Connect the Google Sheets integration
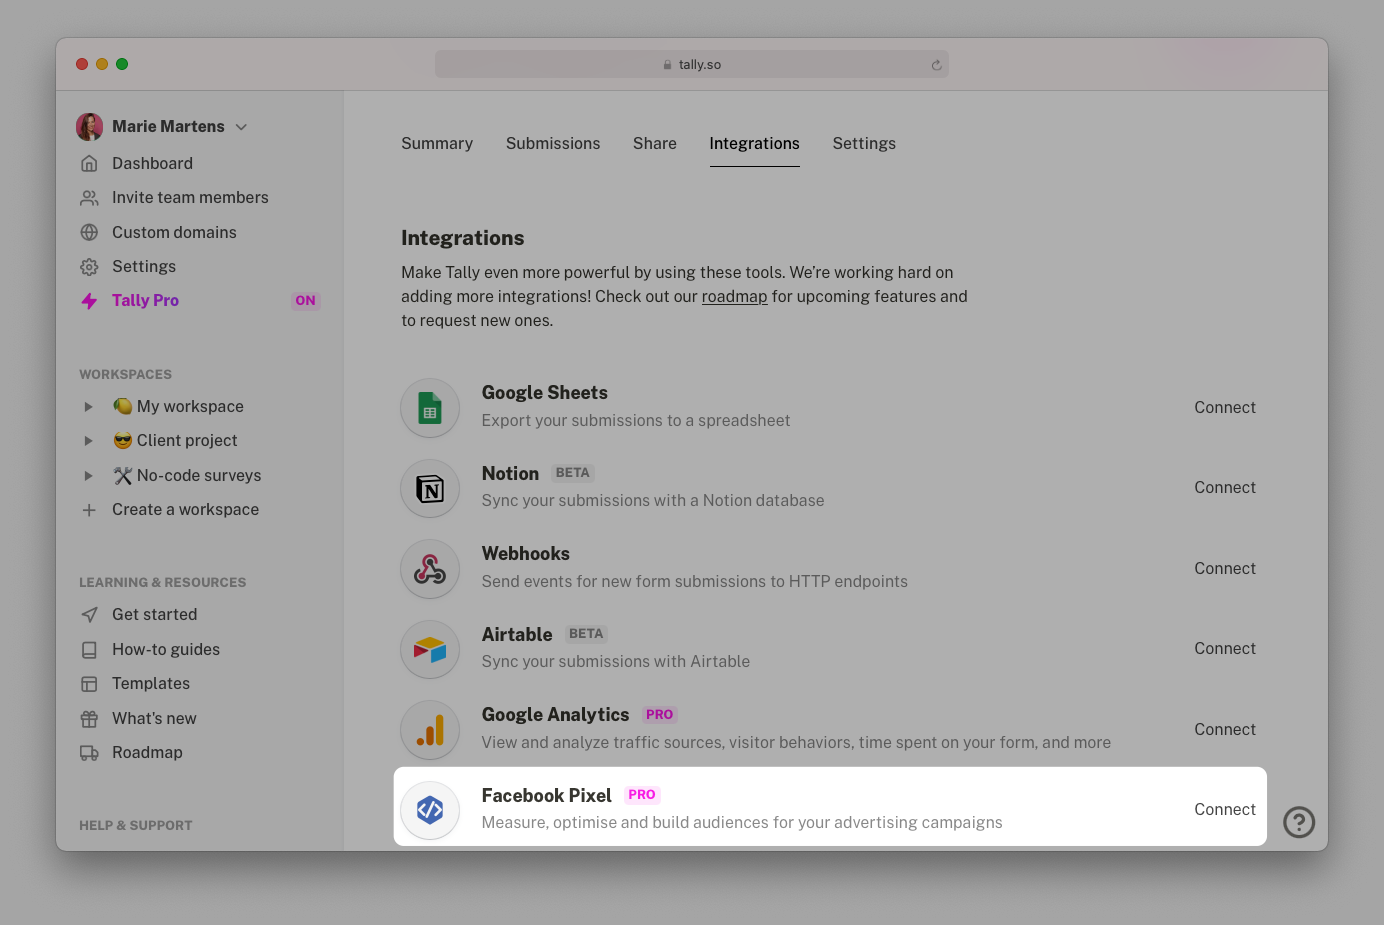 tap(1225, 408)
